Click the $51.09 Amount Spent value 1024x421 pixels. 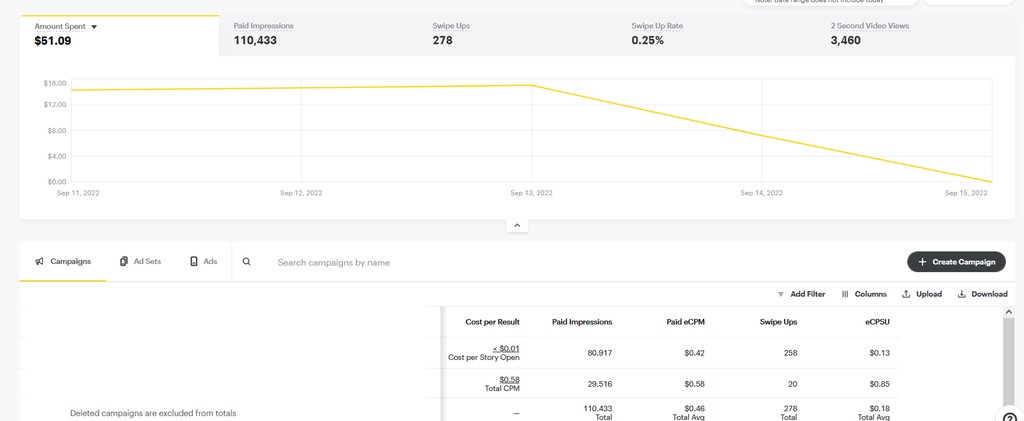click(53, 40)
